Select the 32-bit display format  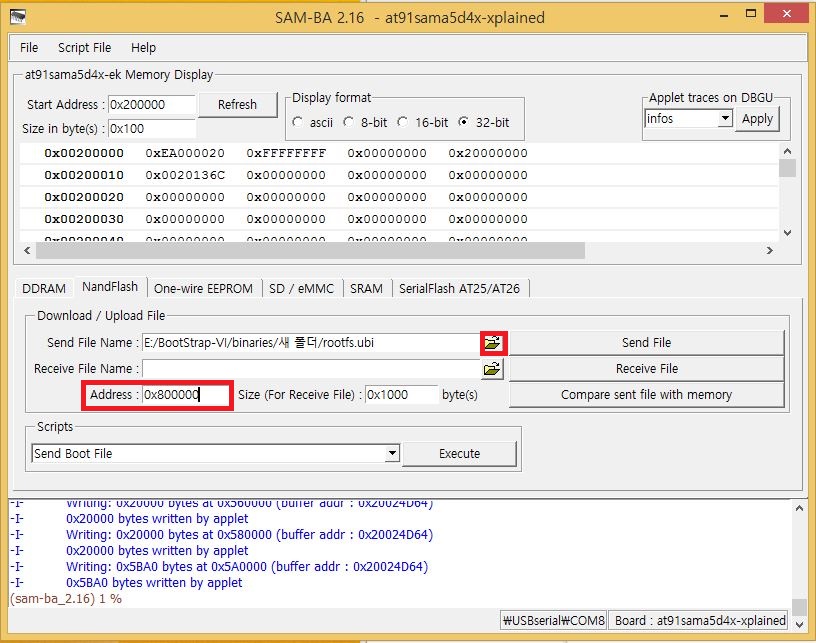pyautogui.click(x=463, y=122)
